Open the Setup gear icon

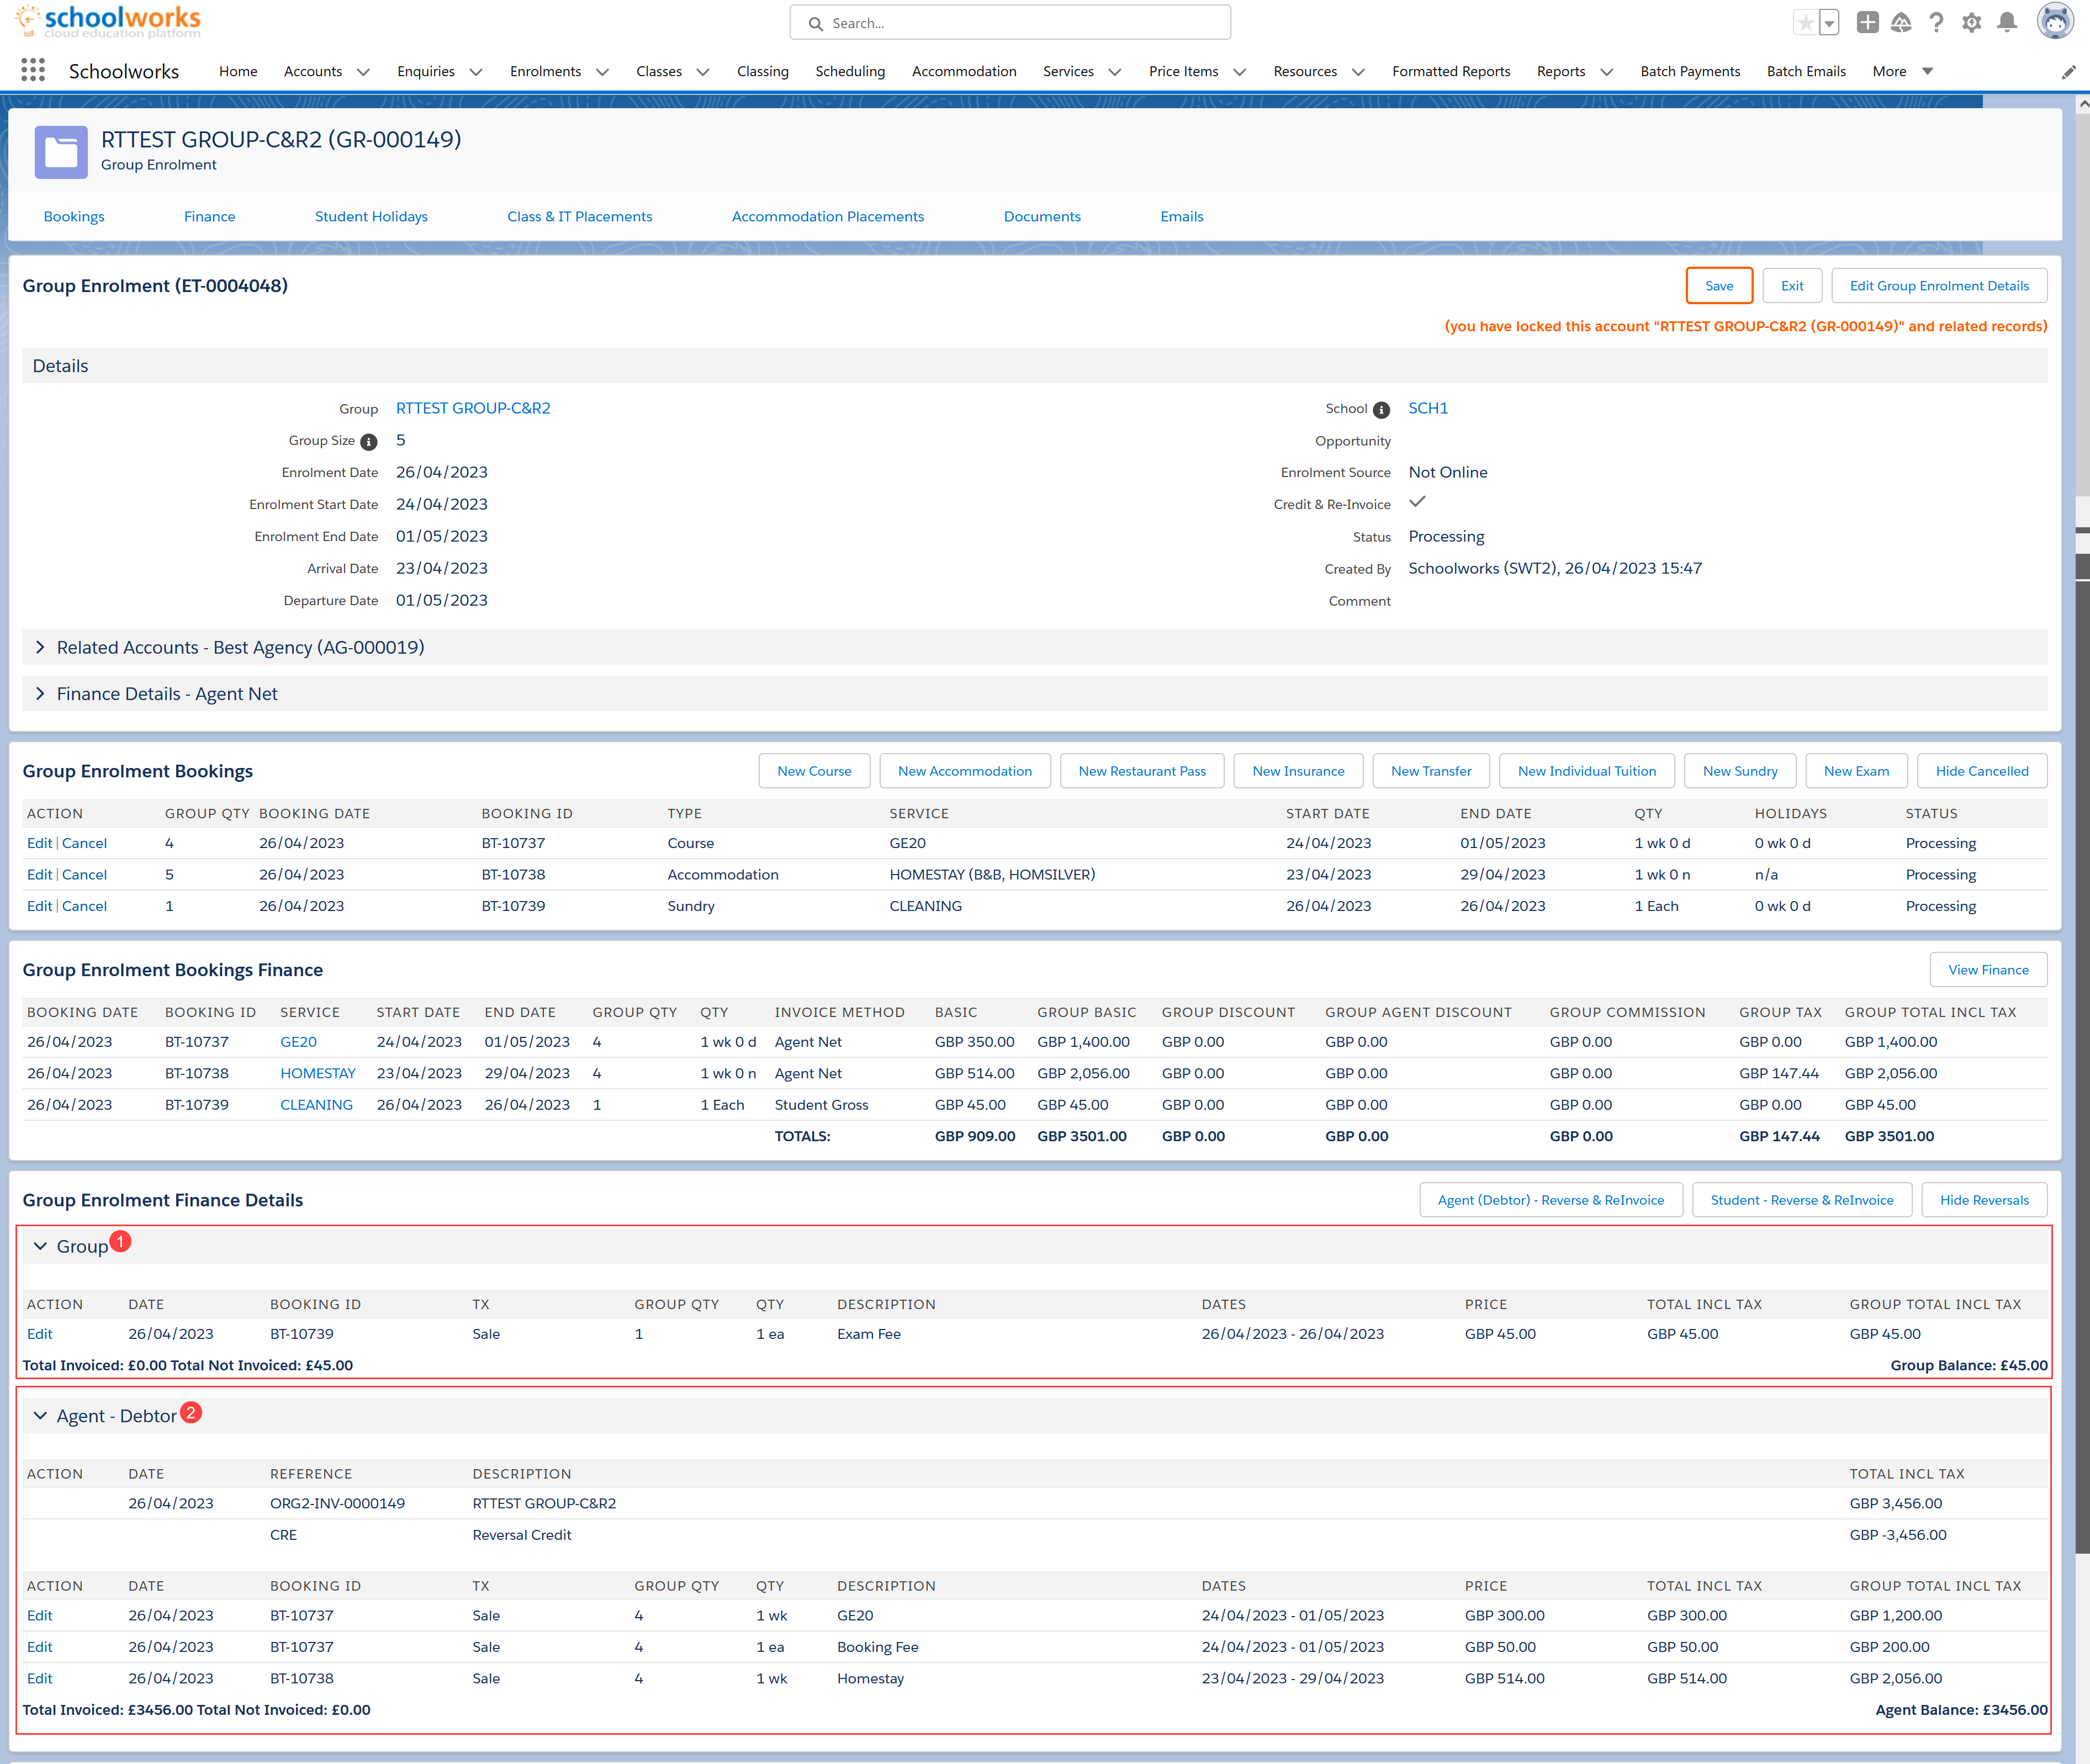[1971, 23]
